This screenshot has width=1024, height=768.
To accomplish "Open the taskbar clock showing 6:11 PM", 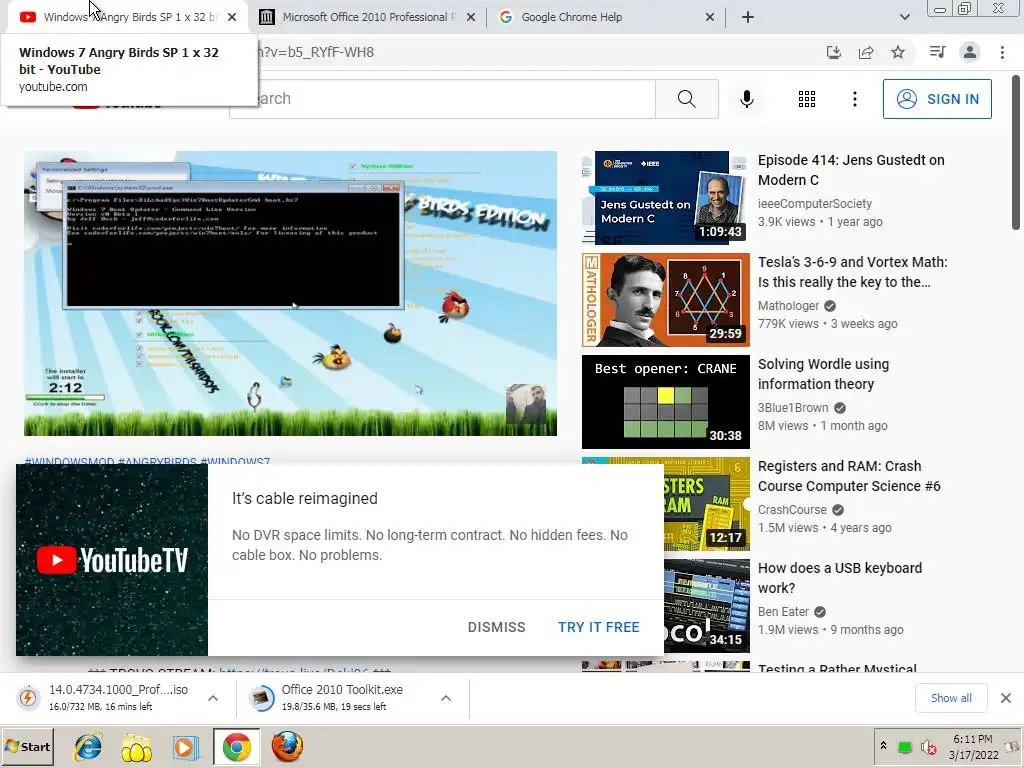I will pyautogui.click(x=973, y=746).
